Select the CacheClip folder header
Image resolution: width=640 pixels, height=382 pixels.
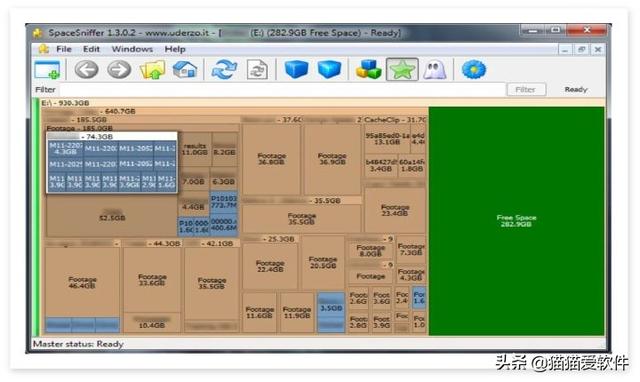click(394, 120)
